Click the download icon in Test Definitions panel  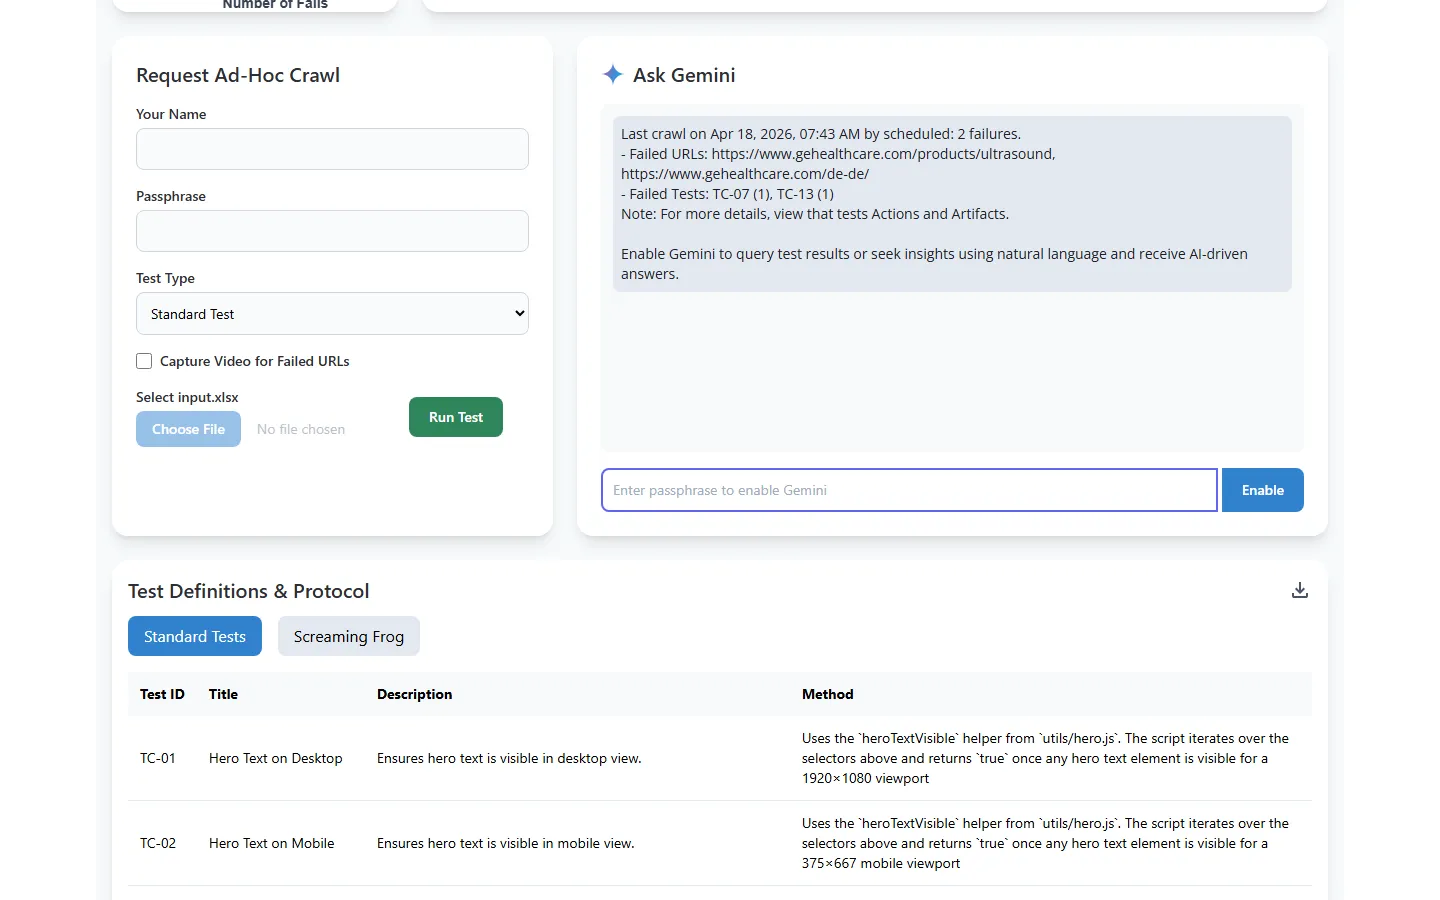(x=1299, y=590)
